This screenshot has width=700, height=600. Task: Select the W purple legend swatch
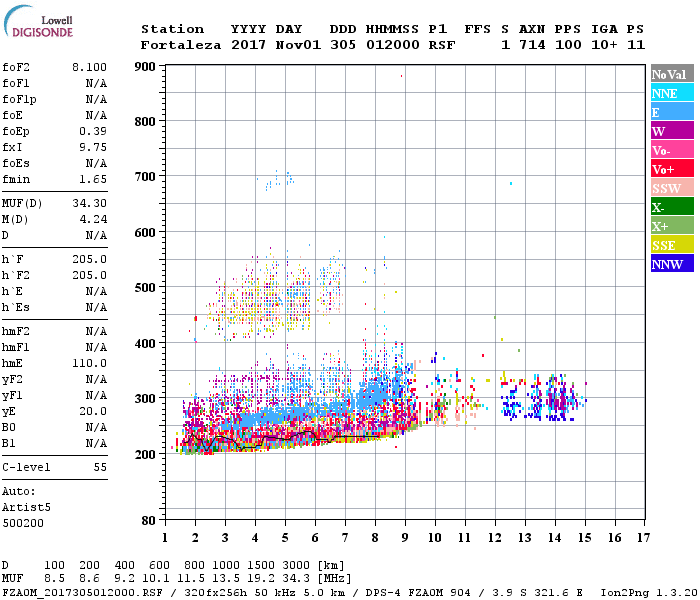[x=672, y=131]
